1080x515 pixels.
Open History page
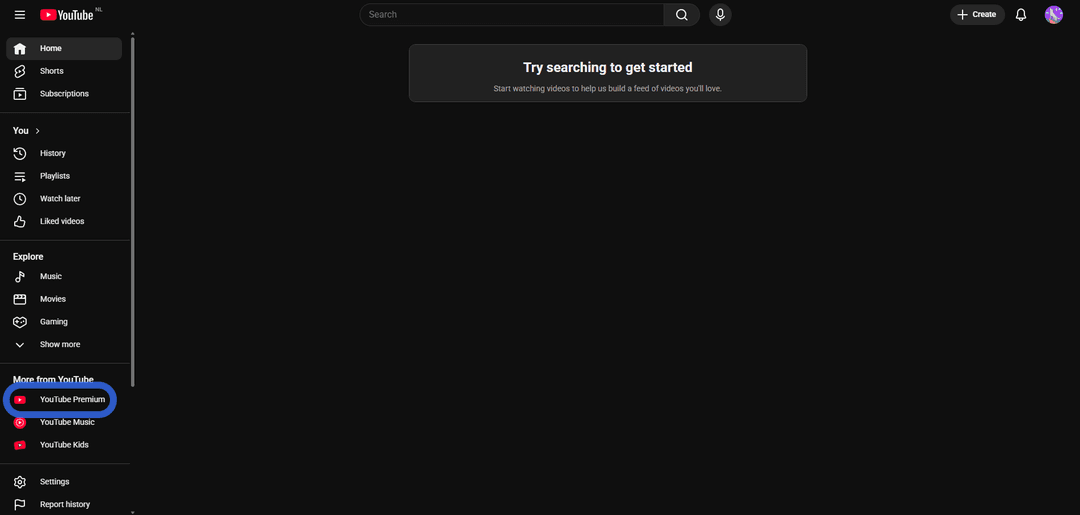(x=64, y=153)
